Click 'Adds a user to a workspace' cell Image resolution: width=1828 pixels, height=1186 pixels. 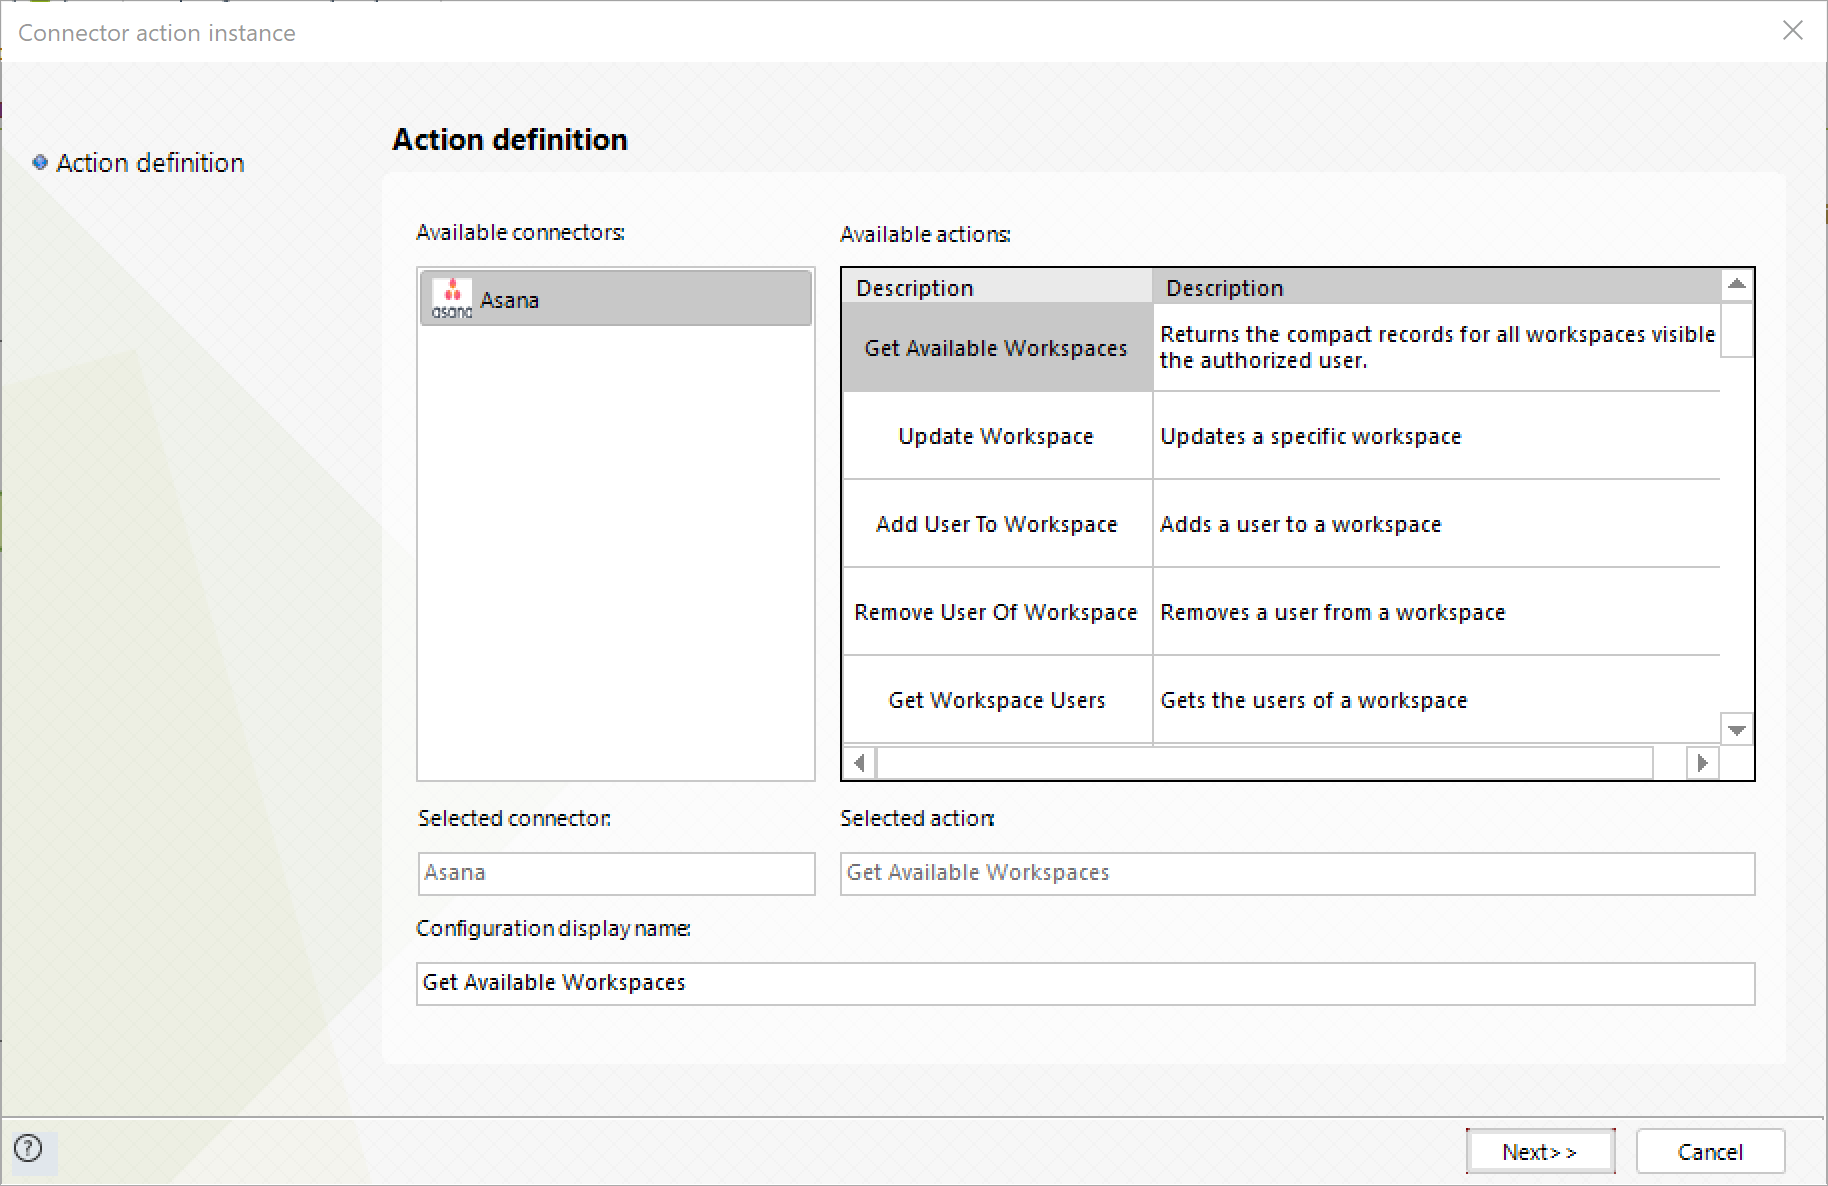[x=1436, y=524]
